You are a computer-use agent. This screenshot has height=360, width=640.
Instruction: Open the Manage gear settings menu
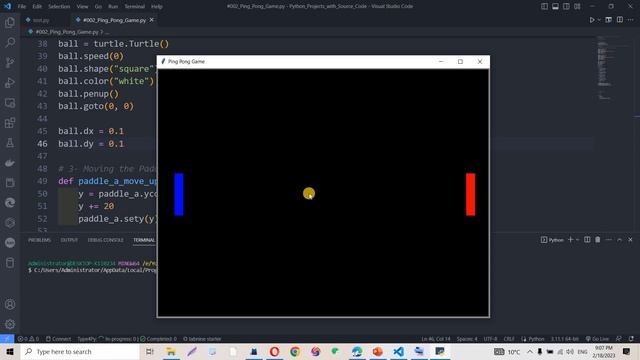tap(10, 324)
